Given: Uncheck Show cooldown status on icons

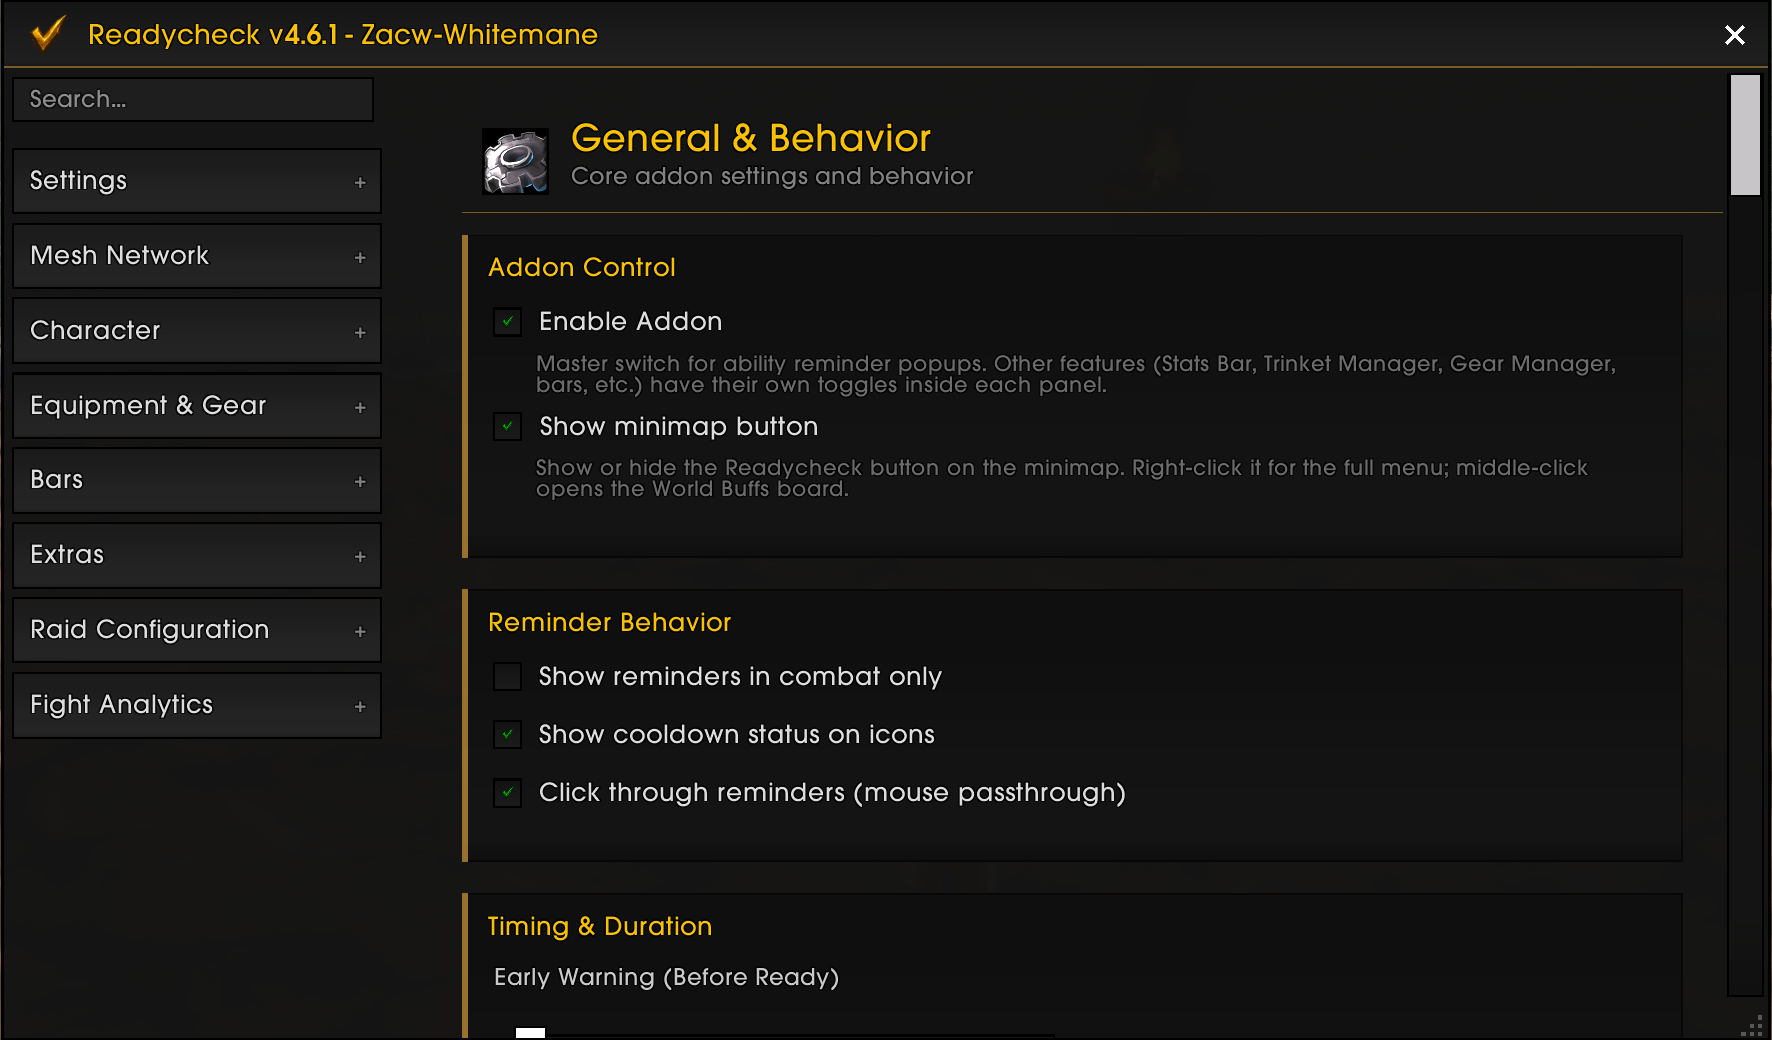Looking at the screenshot, I should coord(508,735).
